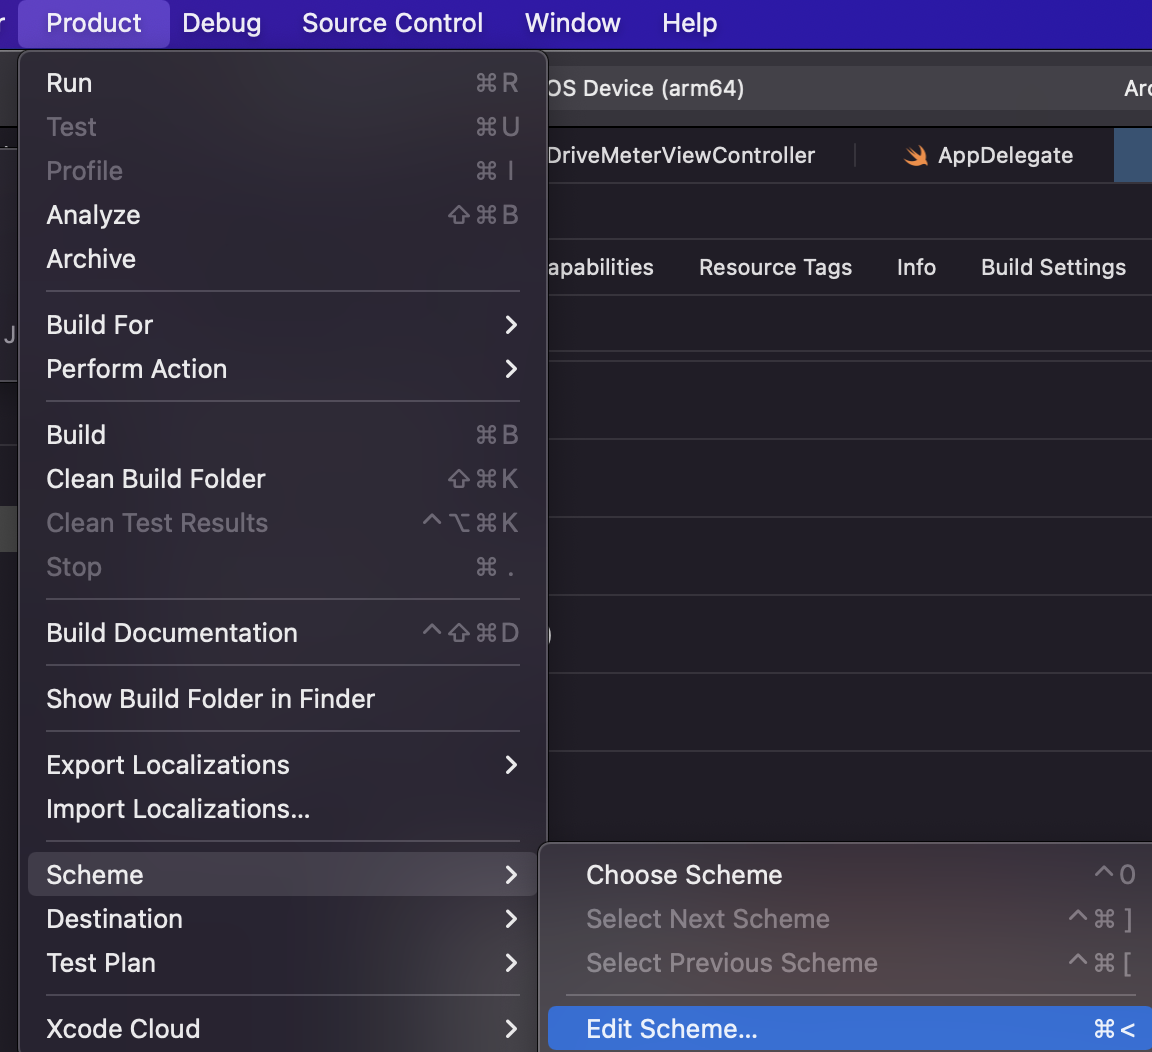This screenshot has width=1152, height=1052.
Task: Click Select Previous Scheme in the submenu
Action: (850, 963)
